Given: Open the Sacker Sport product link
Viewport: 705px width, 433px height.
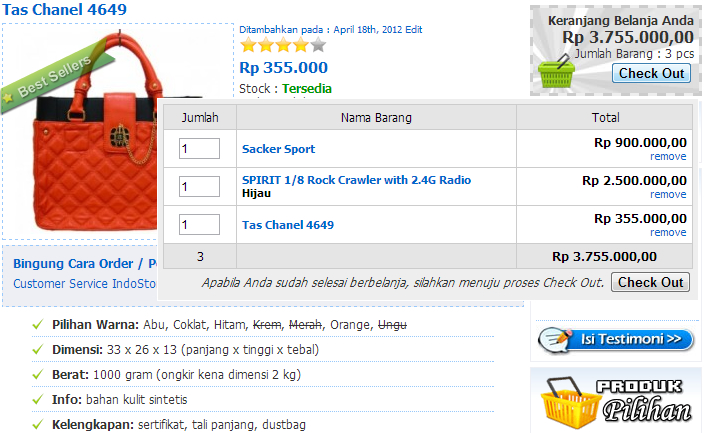Looking at the screenshot, I should pos(278,149).
